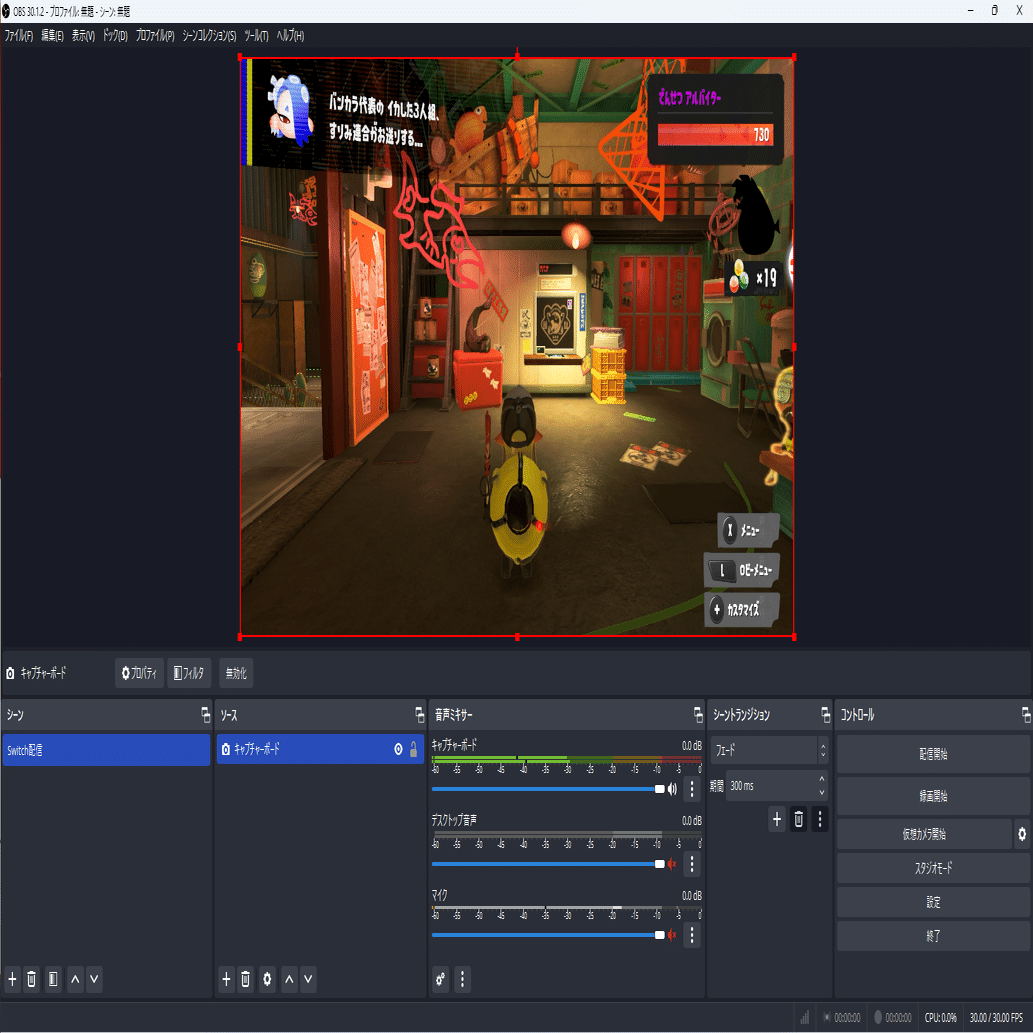Adjust the マイク volume slider

pyautogui.click(x=548, y=935)
